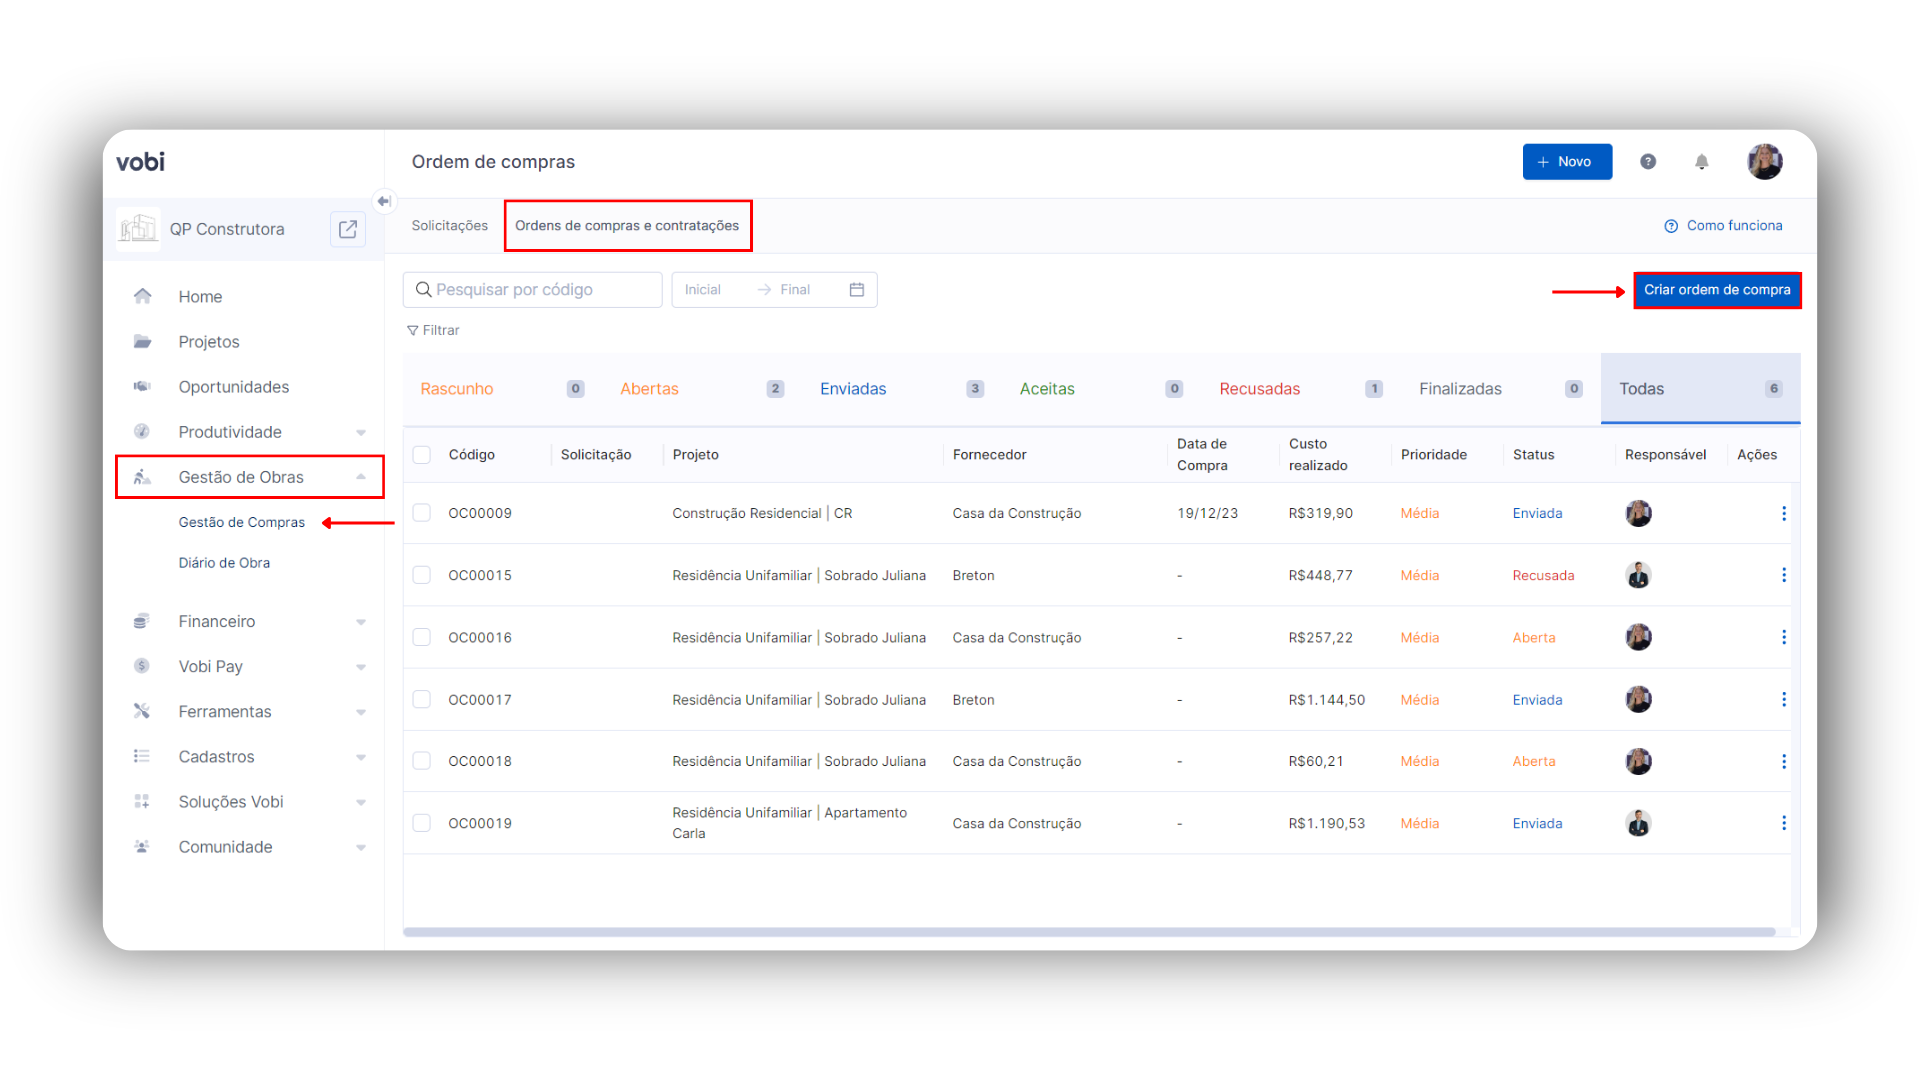This screenshot has width=1920, height=1080.
Task: Select all rows via header checkbox
Action: [x=422, y=455]
